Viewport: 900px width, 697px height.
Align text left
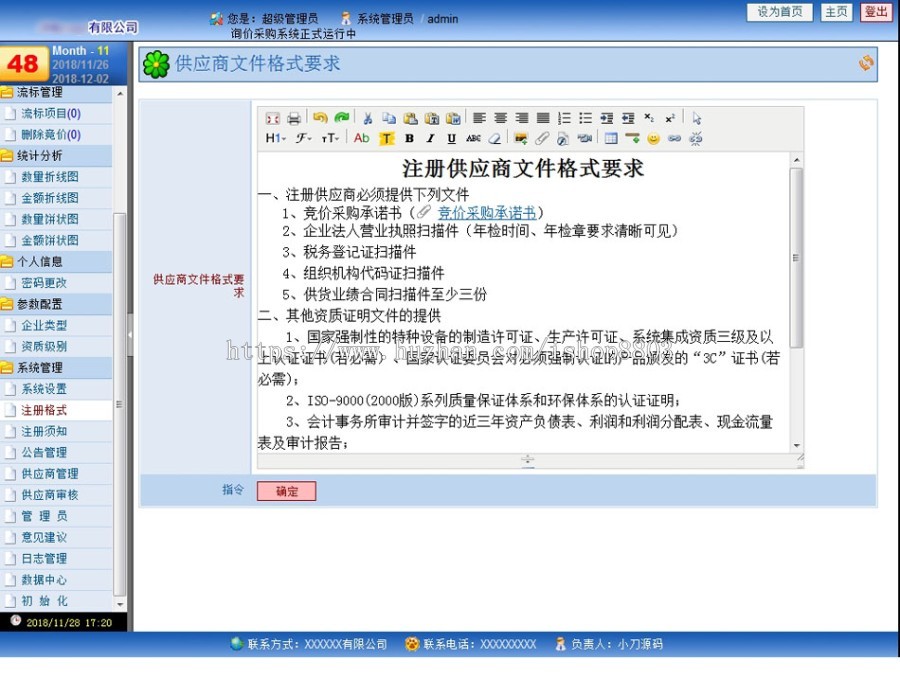479,118
